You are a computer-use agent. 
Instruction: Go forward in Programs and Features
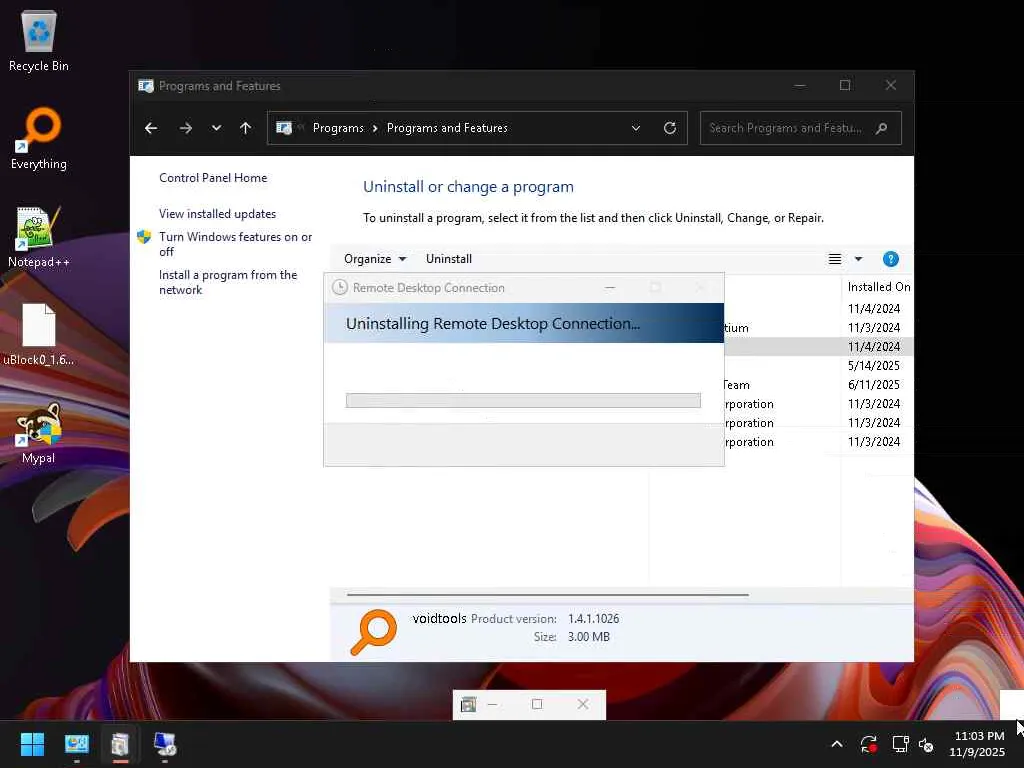(185, 128)
